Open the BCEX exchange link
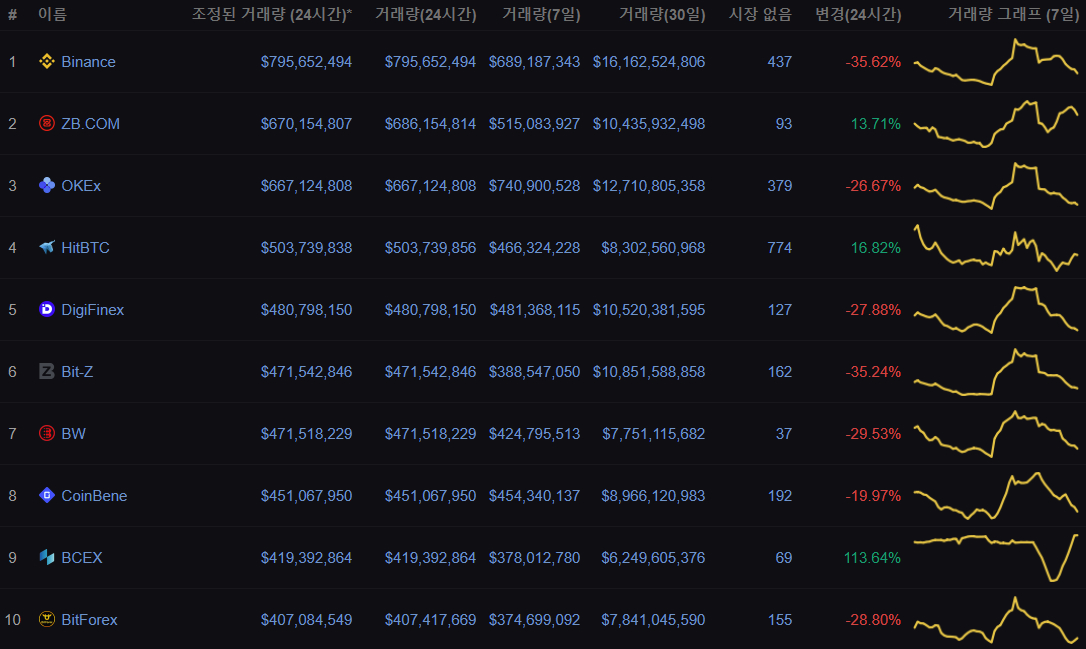The image size is (1086, 649). pos(82,558)
